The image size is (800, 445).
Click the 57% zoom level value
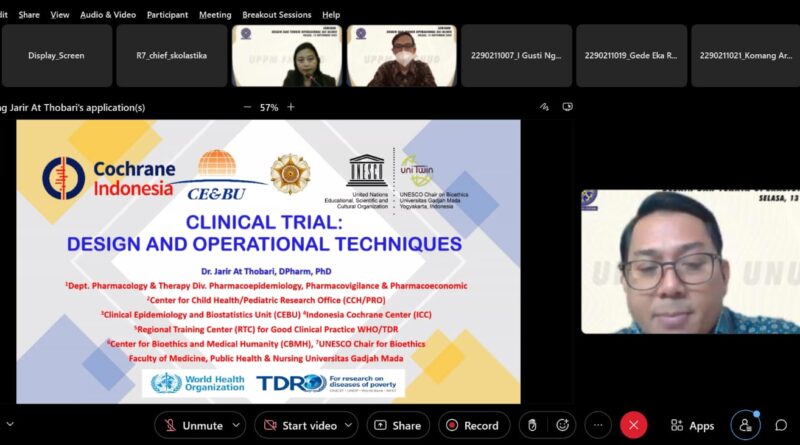269,108
